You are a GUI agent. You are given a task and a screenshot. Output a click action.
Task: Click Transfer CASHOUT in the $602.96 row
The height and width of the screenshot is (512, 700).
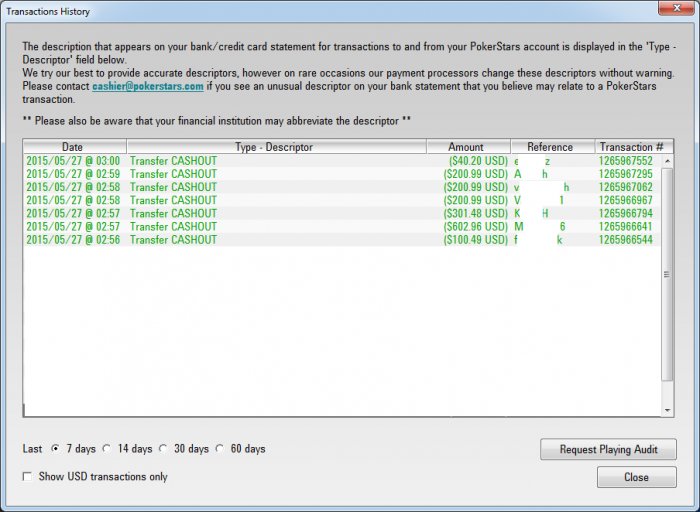click(x=174, y=227)
